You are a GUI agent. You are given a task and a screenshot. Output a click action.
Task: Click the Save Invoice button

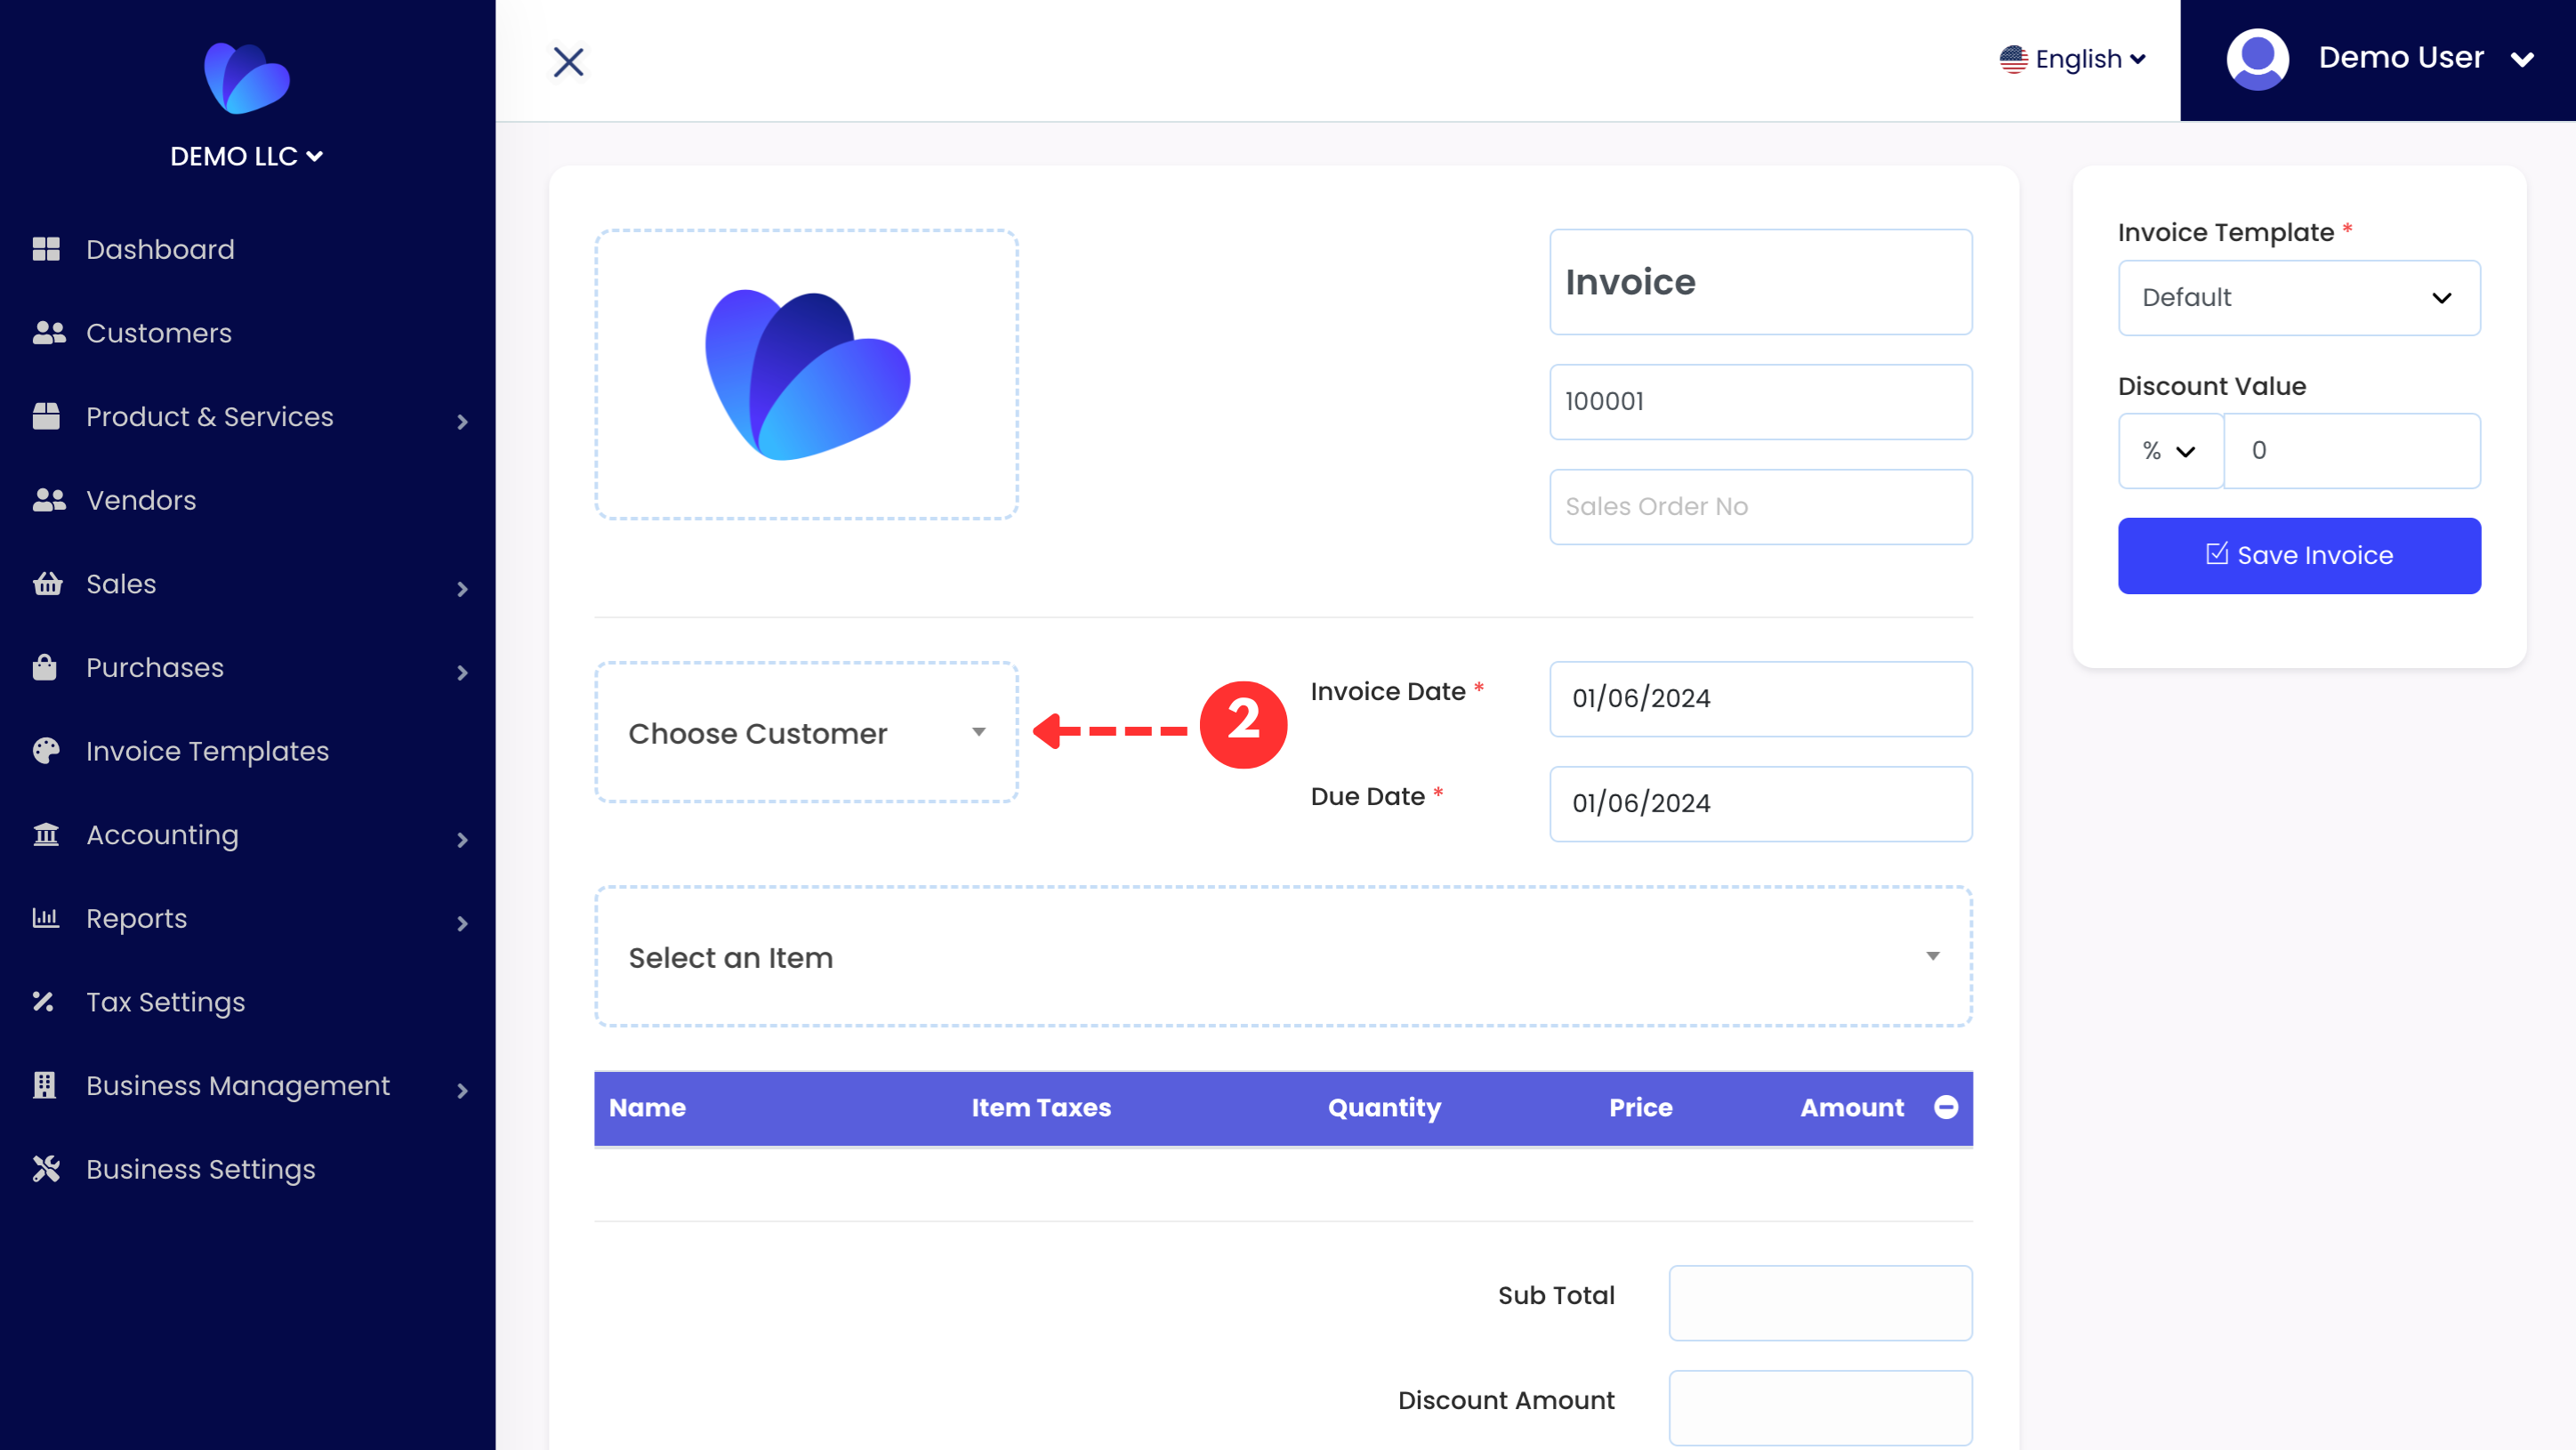[x=2298, y=555]
